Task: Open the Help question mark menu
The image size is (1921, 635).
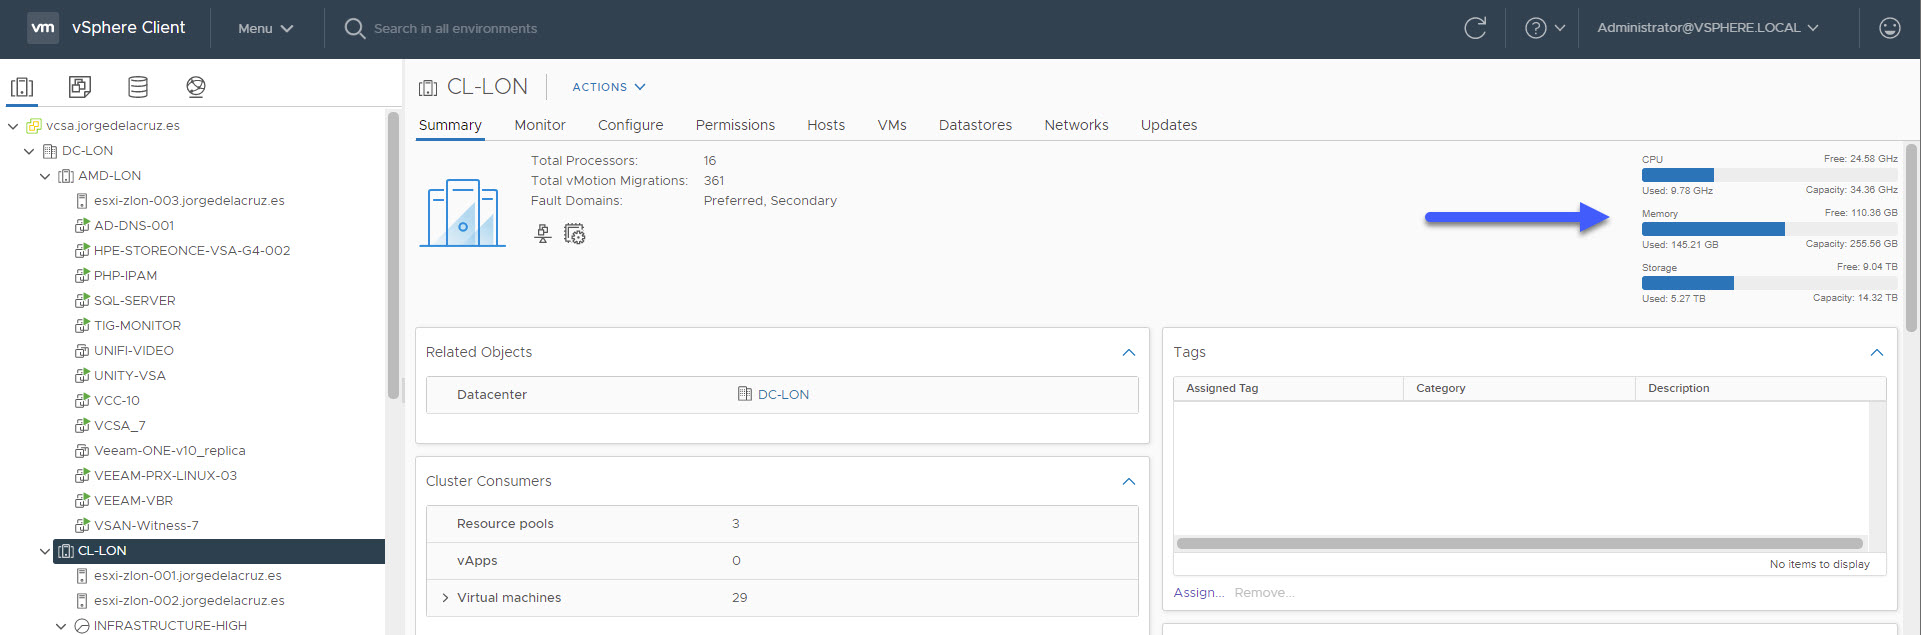Action: [1544, 28]
